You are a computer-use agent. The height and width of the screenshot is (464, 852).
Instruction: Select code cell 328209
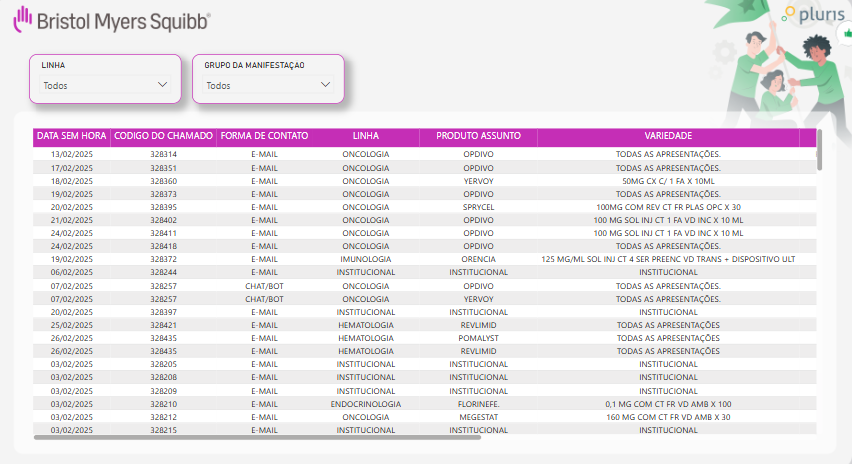click(164, 391)
